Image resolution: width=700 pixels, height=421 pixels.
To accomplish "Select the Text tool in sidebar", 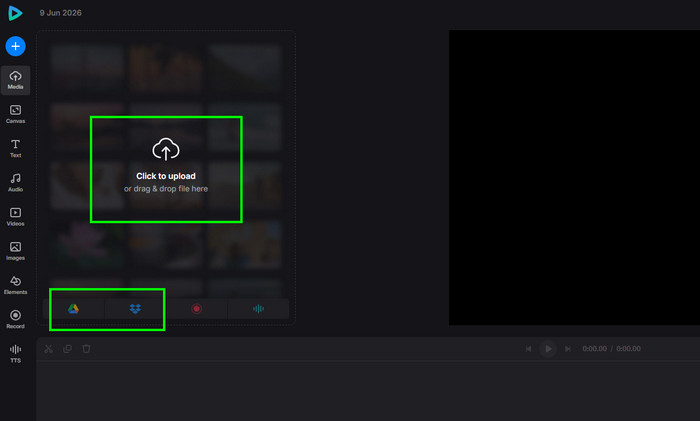I will tap(16, 149).
